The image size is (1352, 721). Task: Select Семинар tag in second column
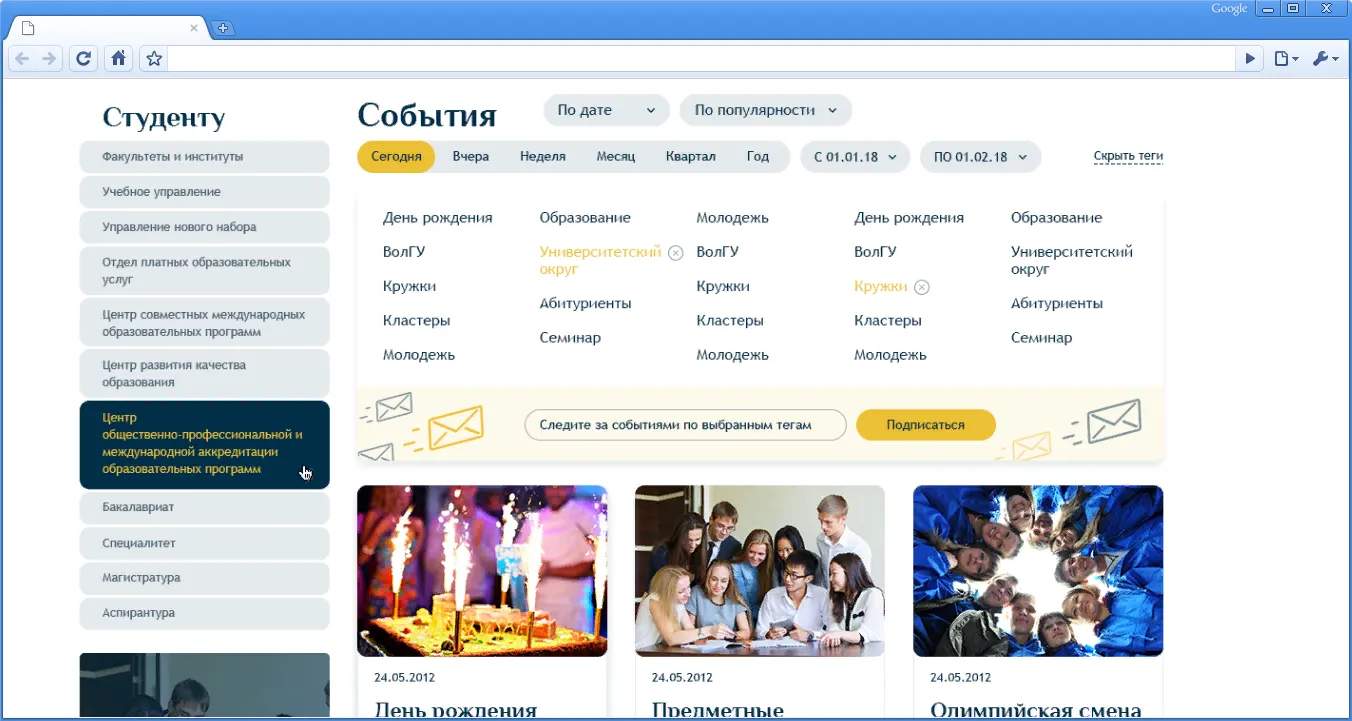pyautogui.click(x=570, y=338)
